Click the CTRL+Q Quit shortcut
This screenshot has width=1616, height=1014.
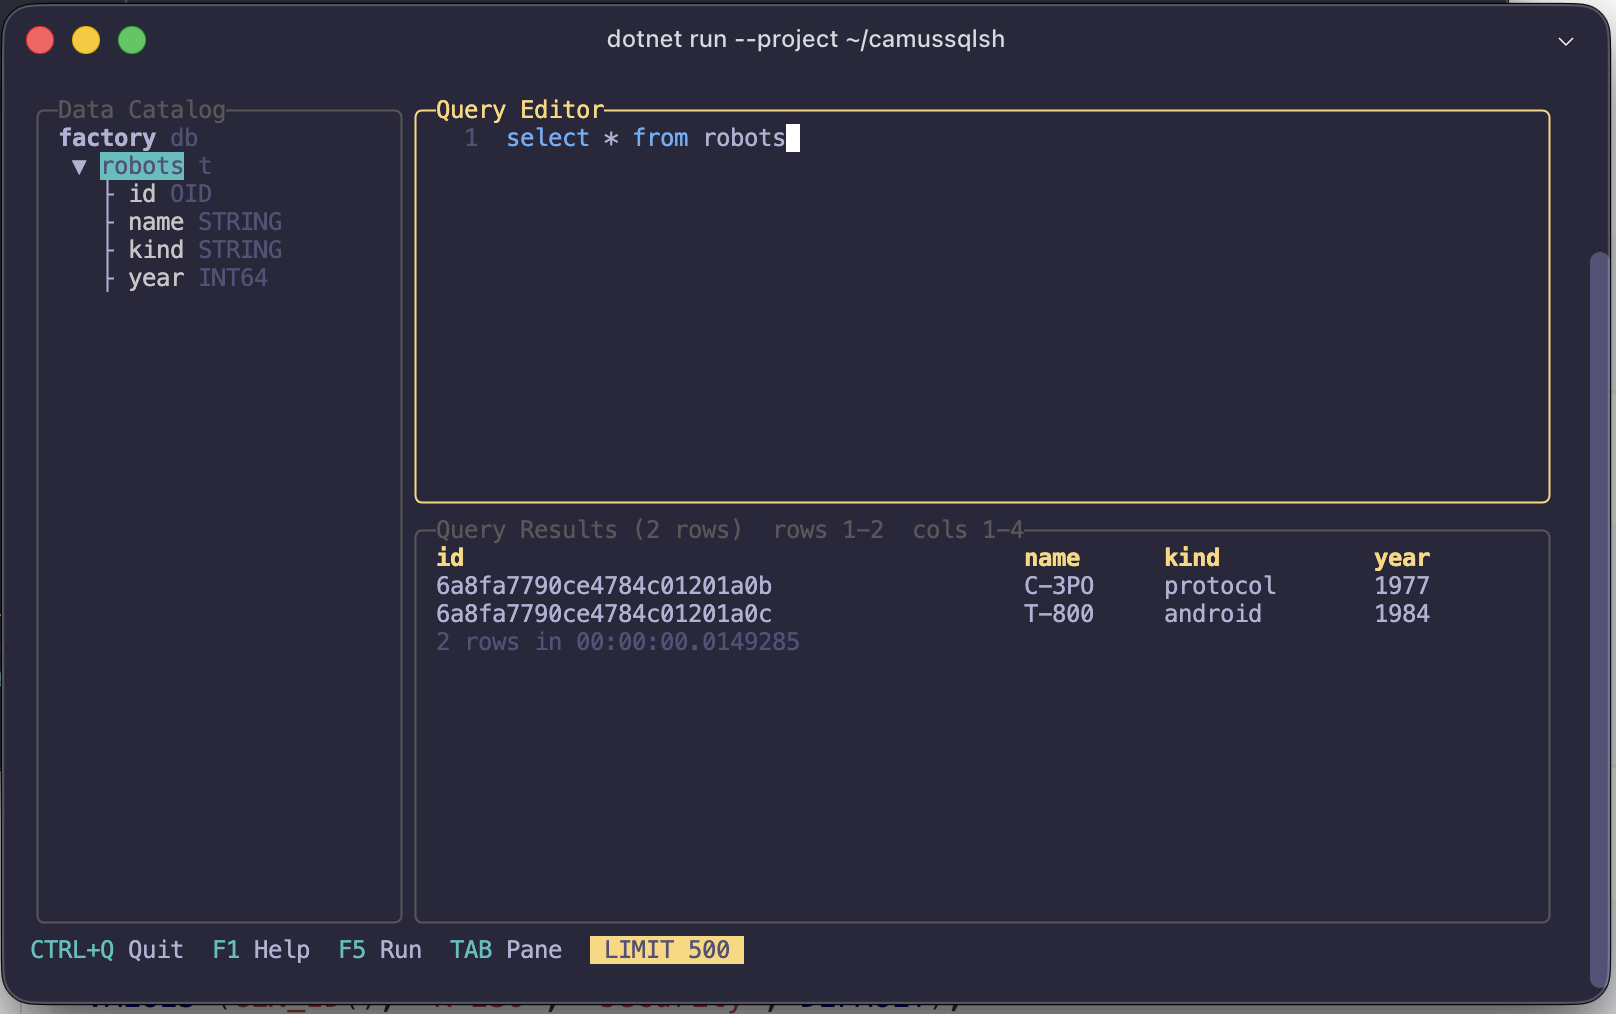click(x=107, y=950)
